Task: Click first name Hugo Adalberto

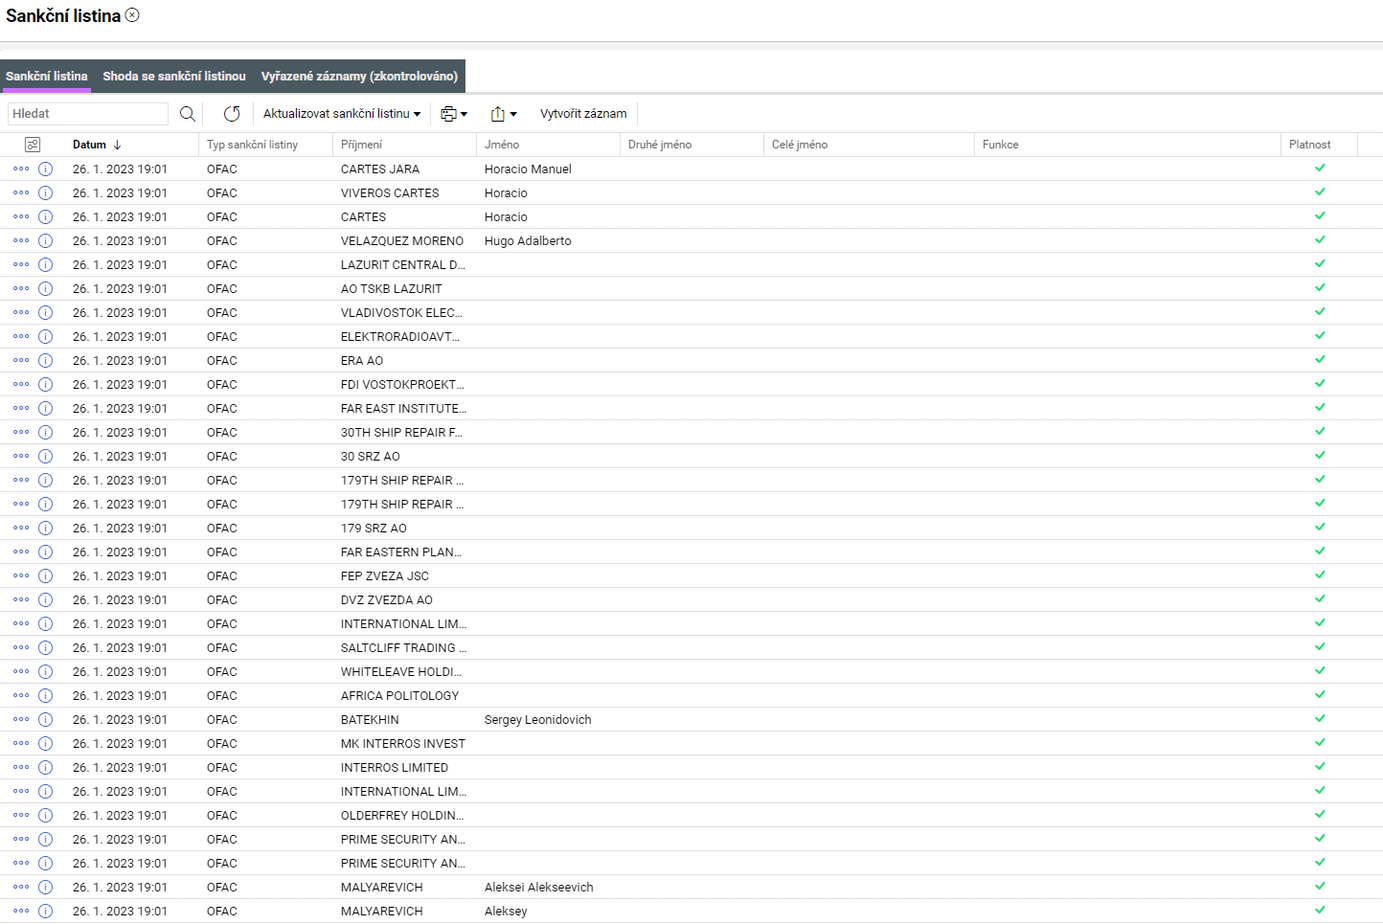Action: click(528, 241)
